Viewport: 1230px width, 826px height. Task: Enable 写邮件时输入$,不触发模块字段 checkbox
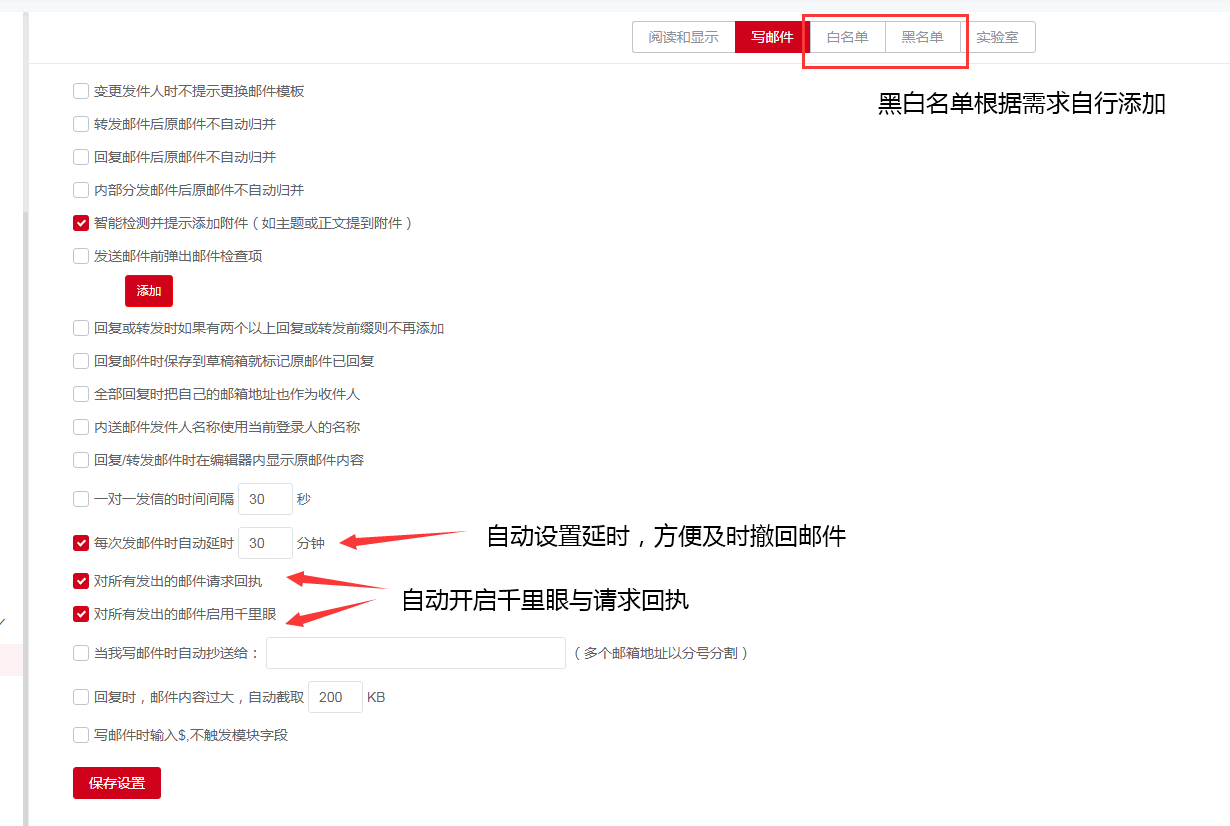click(81, 735)
